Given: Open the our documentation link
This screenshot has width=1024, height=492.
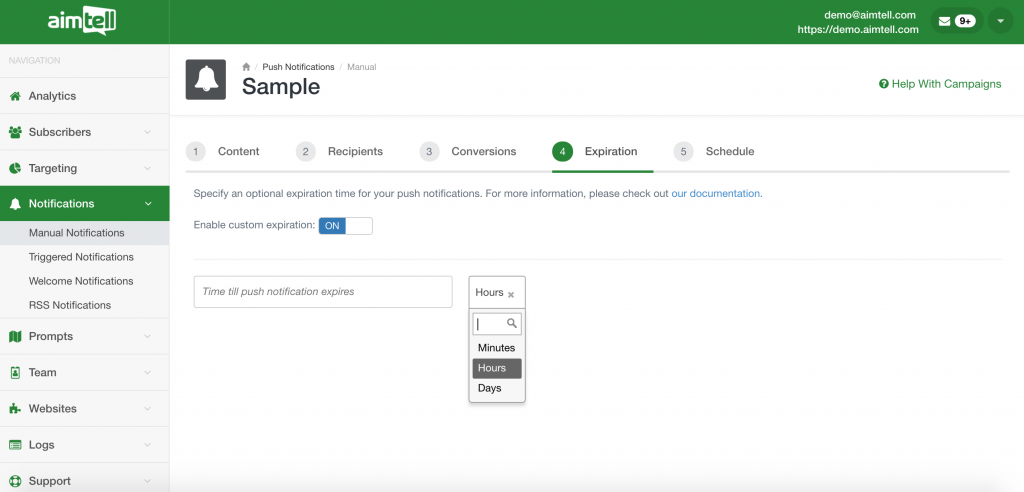Looking at the screenshot, I should coord(716,193).
